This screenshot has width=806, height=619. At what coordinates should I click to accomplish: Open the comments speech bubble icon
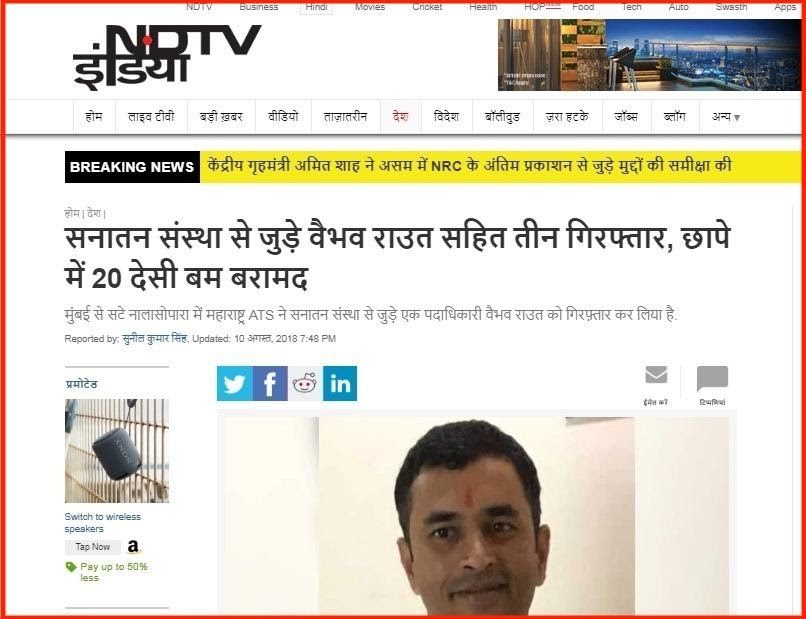coord(712,378)
